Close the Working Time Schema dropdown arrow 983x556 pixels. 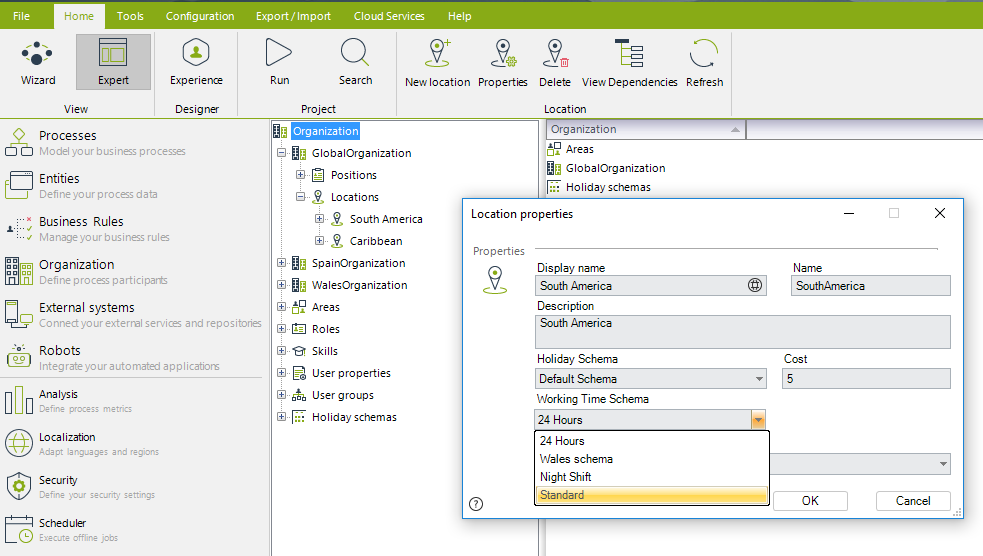pyautogui.click(x=758, y=419)
